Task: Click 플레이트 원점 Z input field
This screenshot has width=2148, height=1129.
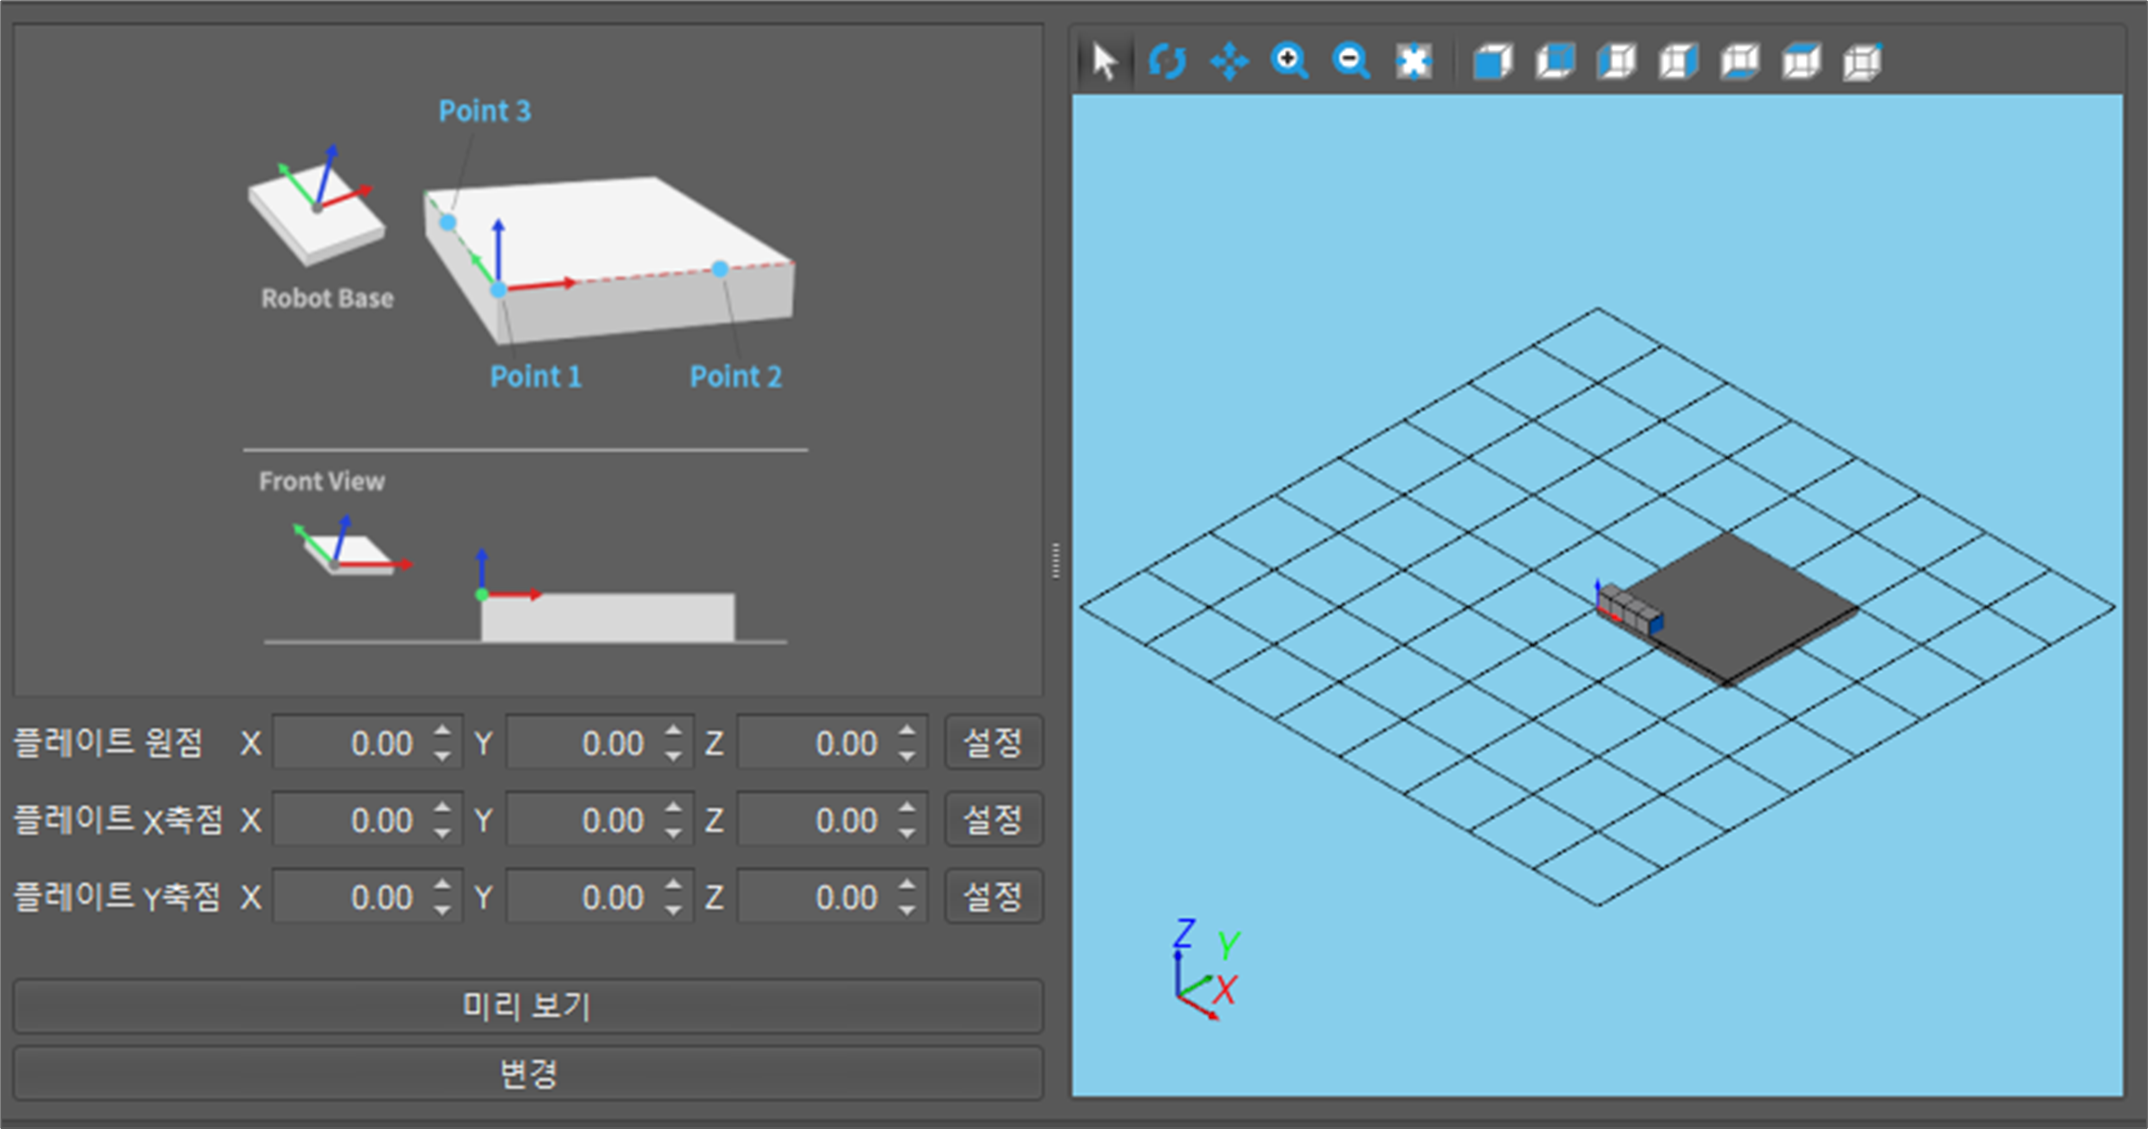Action: click(x=815, y=743)
